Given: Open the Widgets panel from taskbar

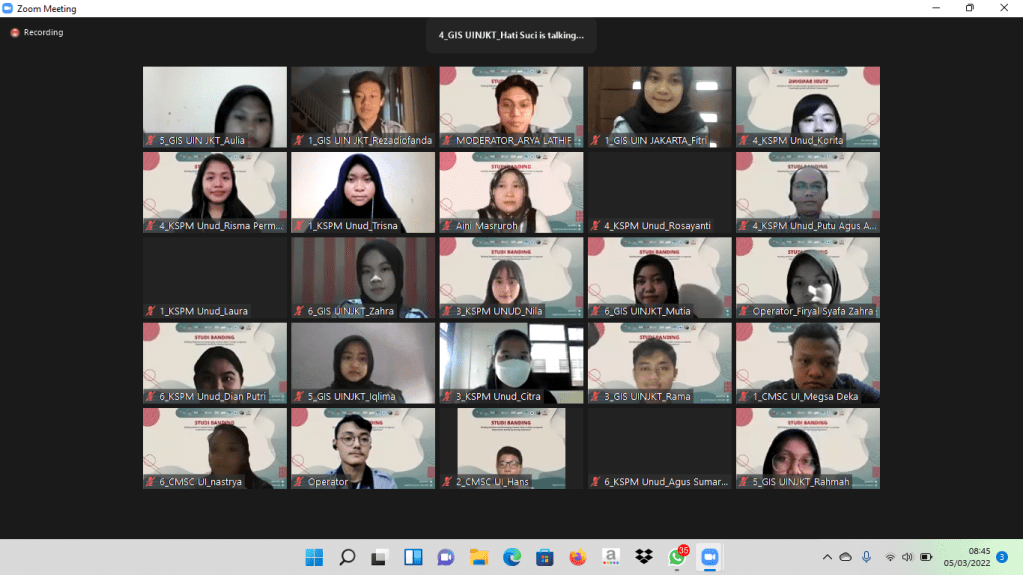Looking at the screenshot, I should coord(413,557).
